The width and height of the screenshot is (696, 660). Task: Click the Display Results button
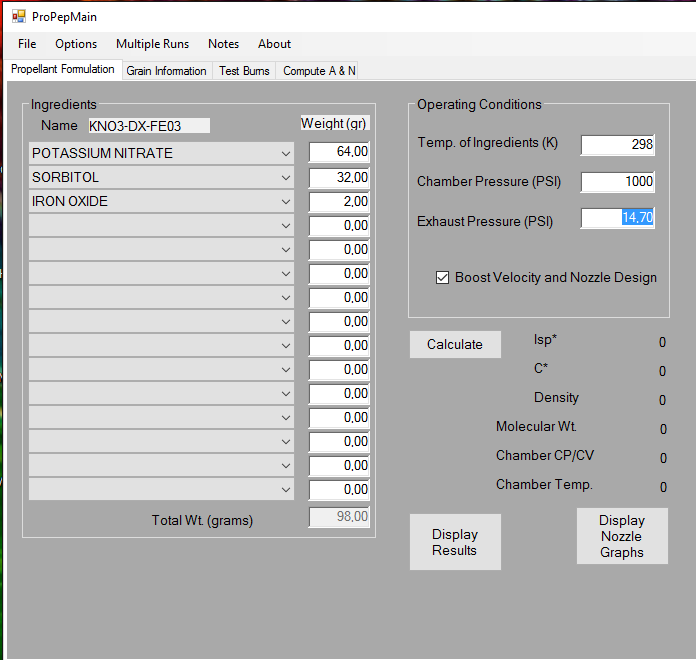(455, 542)
